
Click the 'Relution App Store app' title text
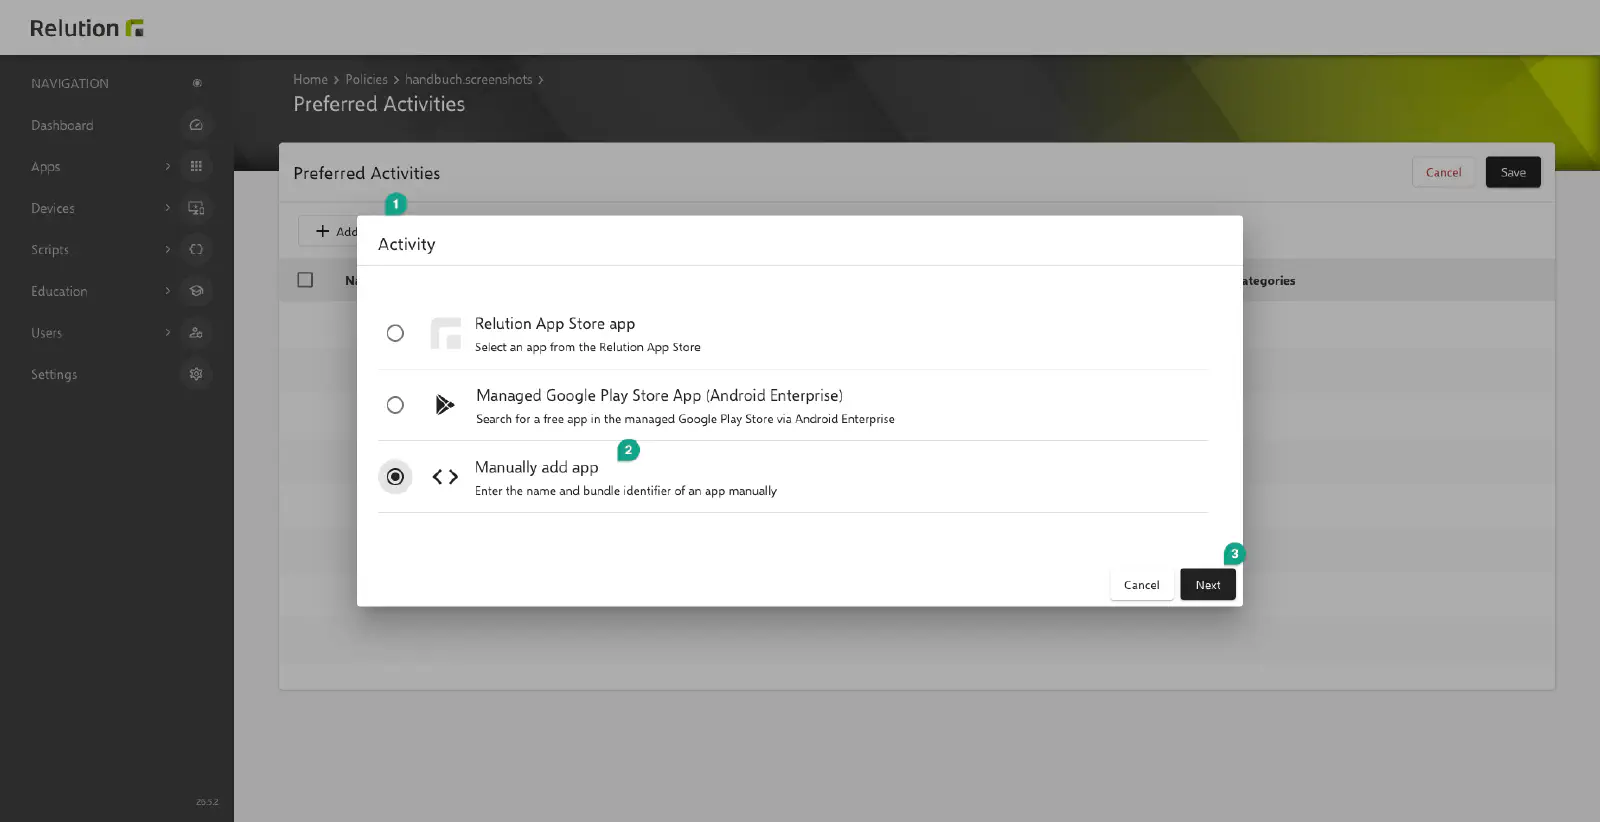(555, 324)
